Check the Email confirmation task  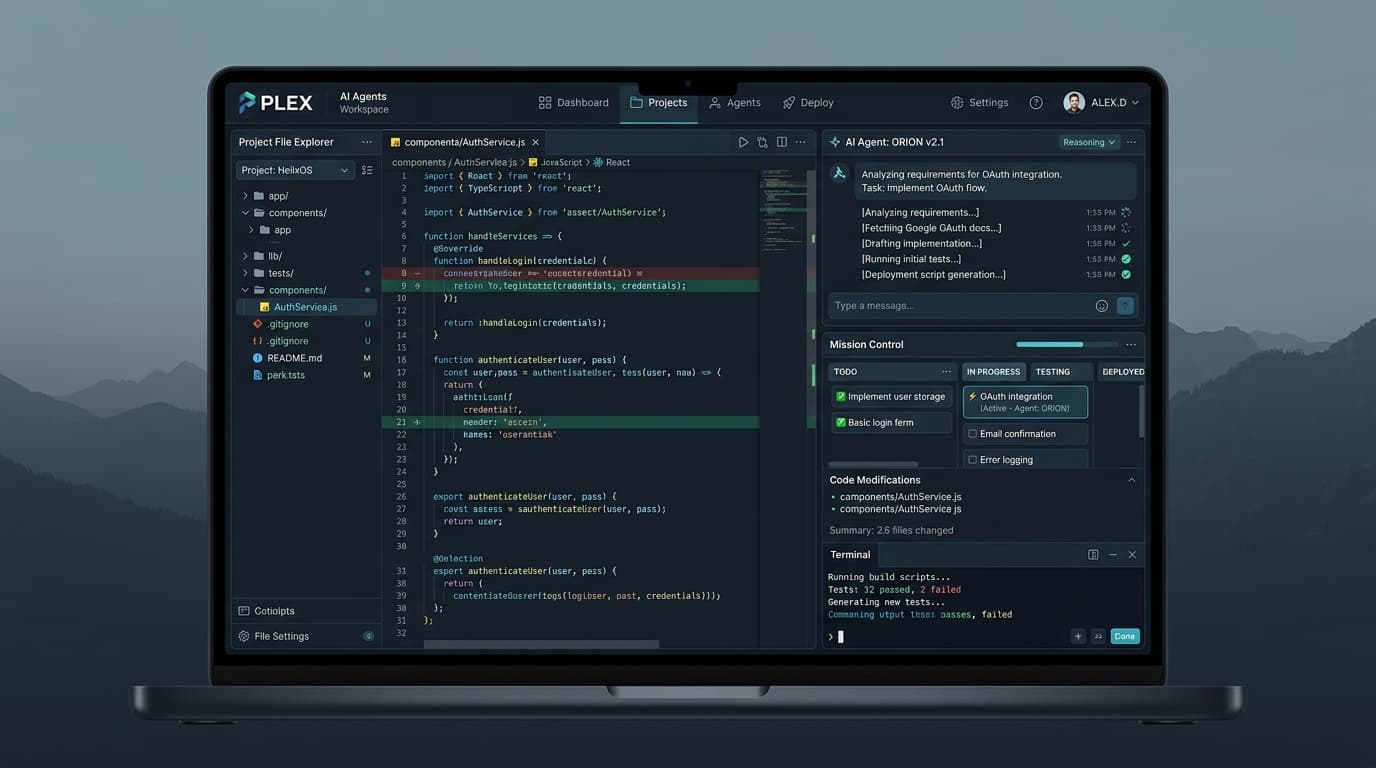[972, 434]
